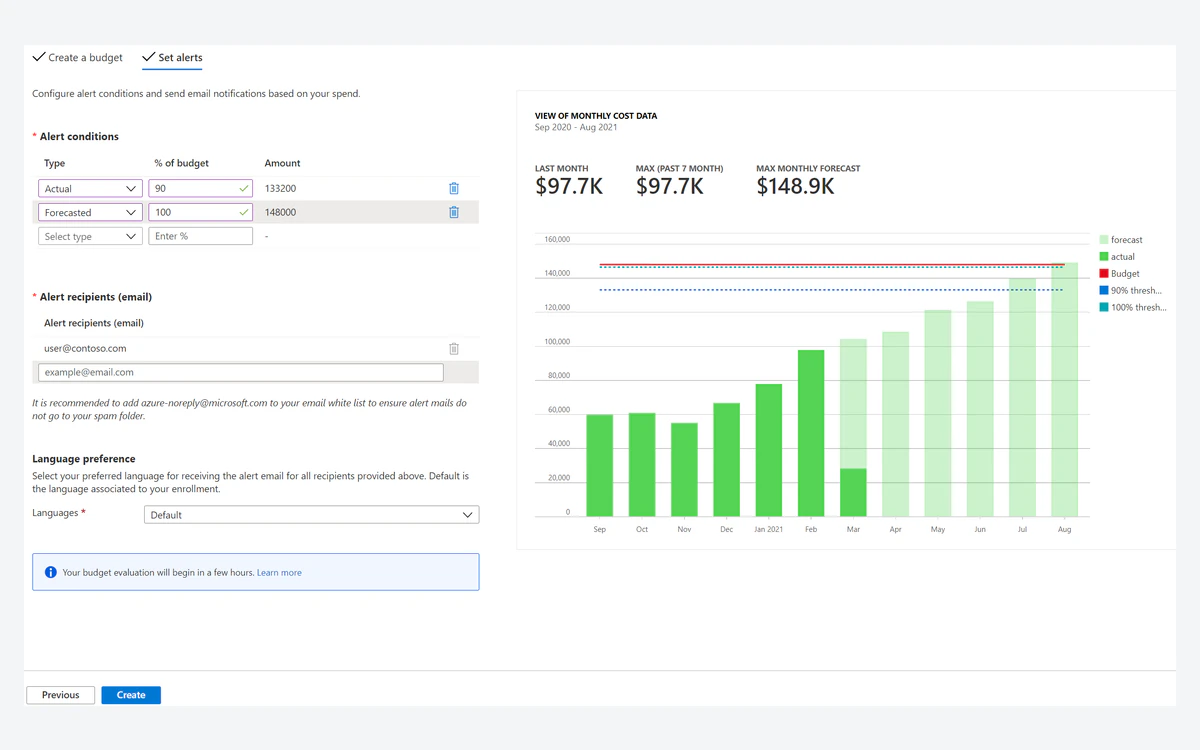
Task: Click the Aug forecast bar
Action: point(1064,389)
